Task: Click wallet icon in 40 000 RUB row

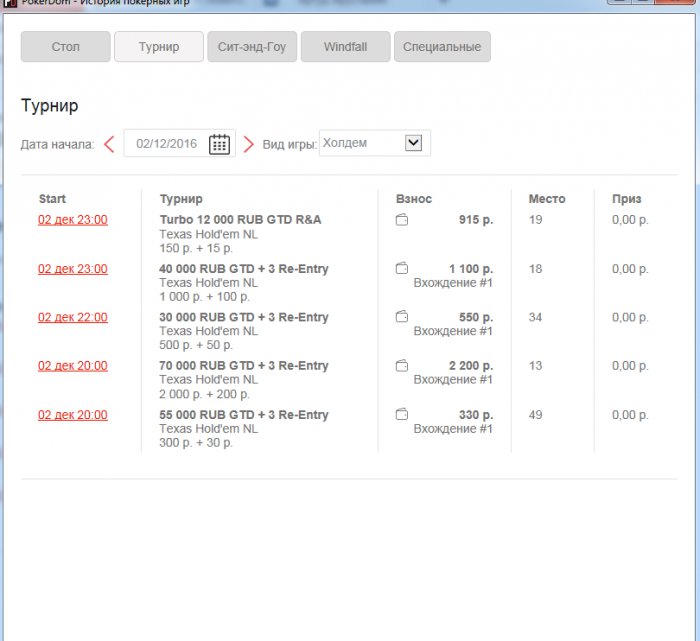Action: coord(402,268)
